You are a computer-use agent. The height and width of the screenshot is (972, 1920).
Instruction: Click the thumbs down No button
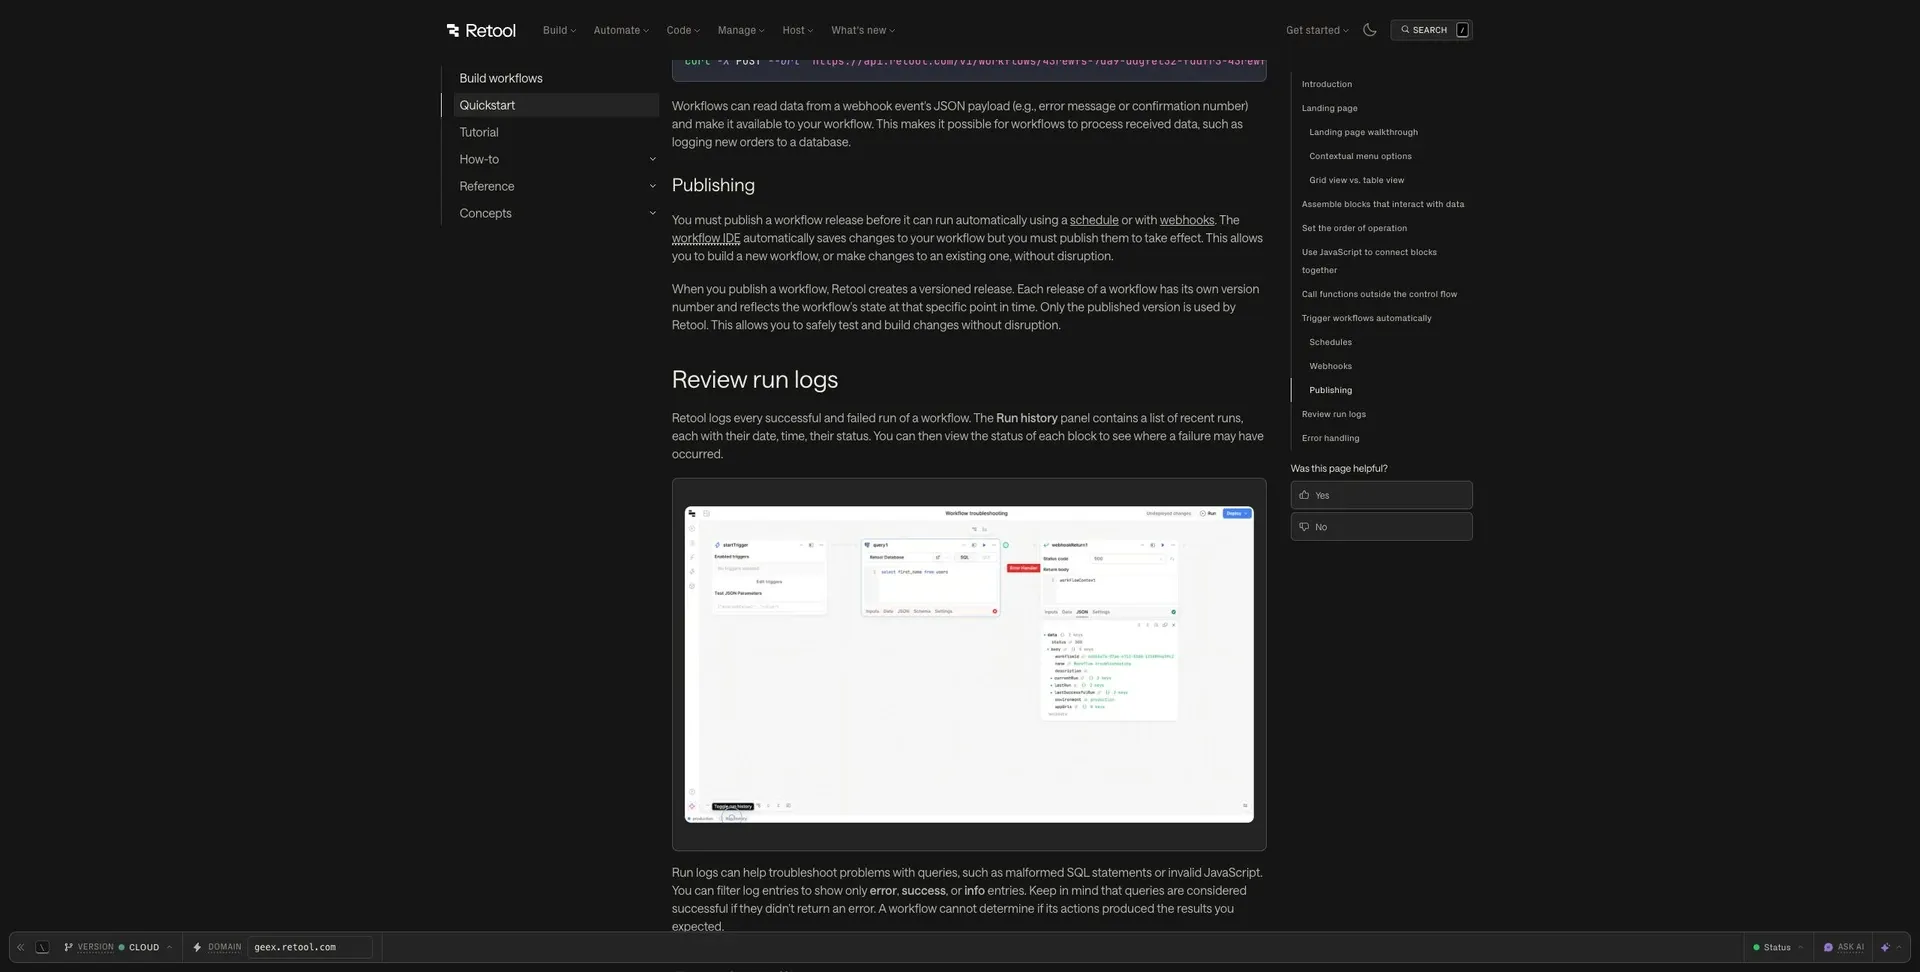(x=1381, y=527)
